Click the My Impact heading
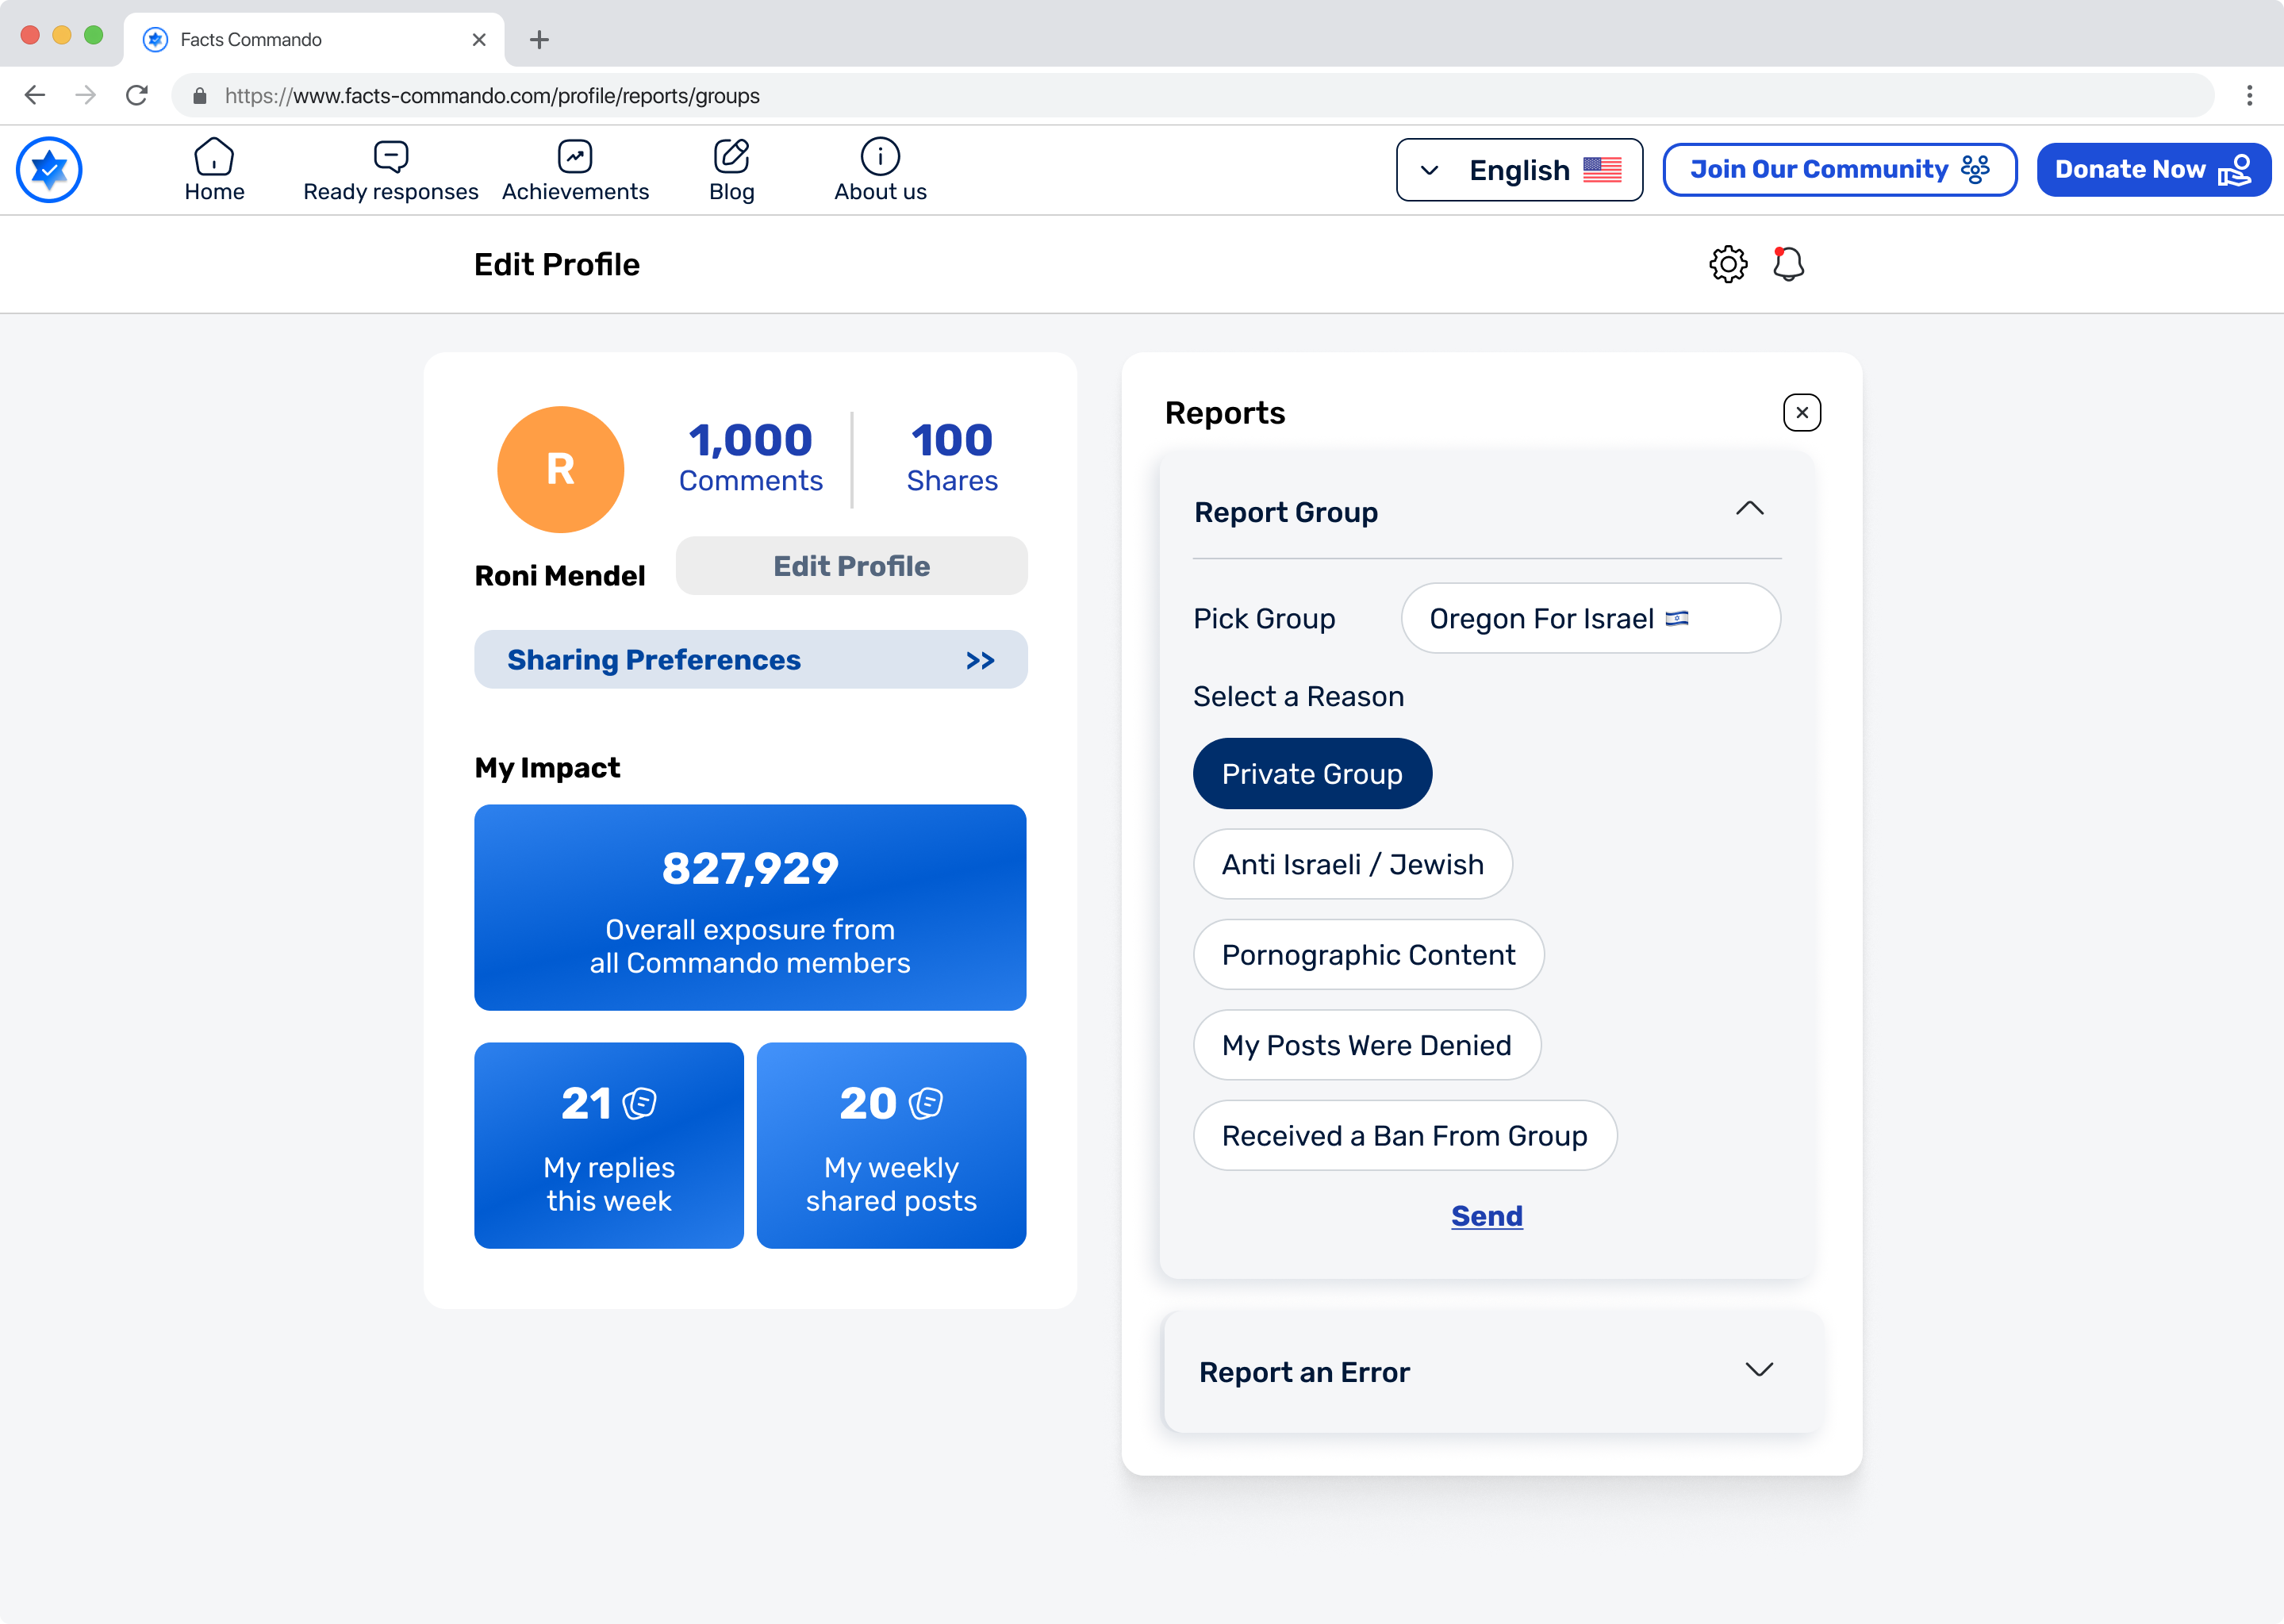 [x=547, y=767]
